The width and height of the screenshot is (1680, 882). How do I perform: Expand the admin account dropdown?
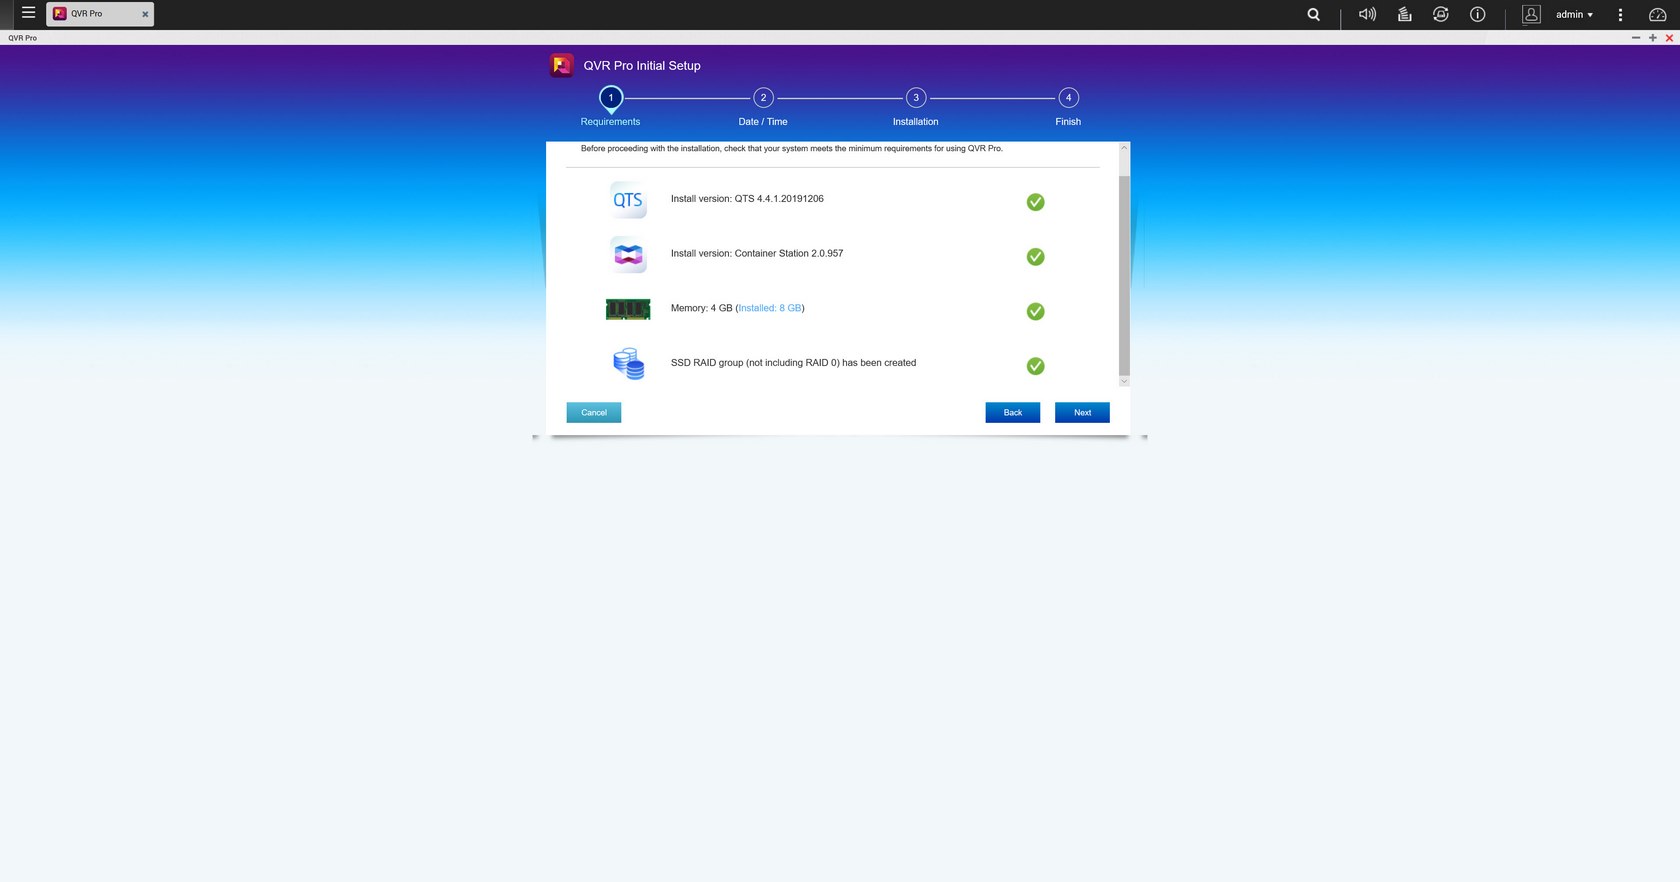pos(1575,14)
